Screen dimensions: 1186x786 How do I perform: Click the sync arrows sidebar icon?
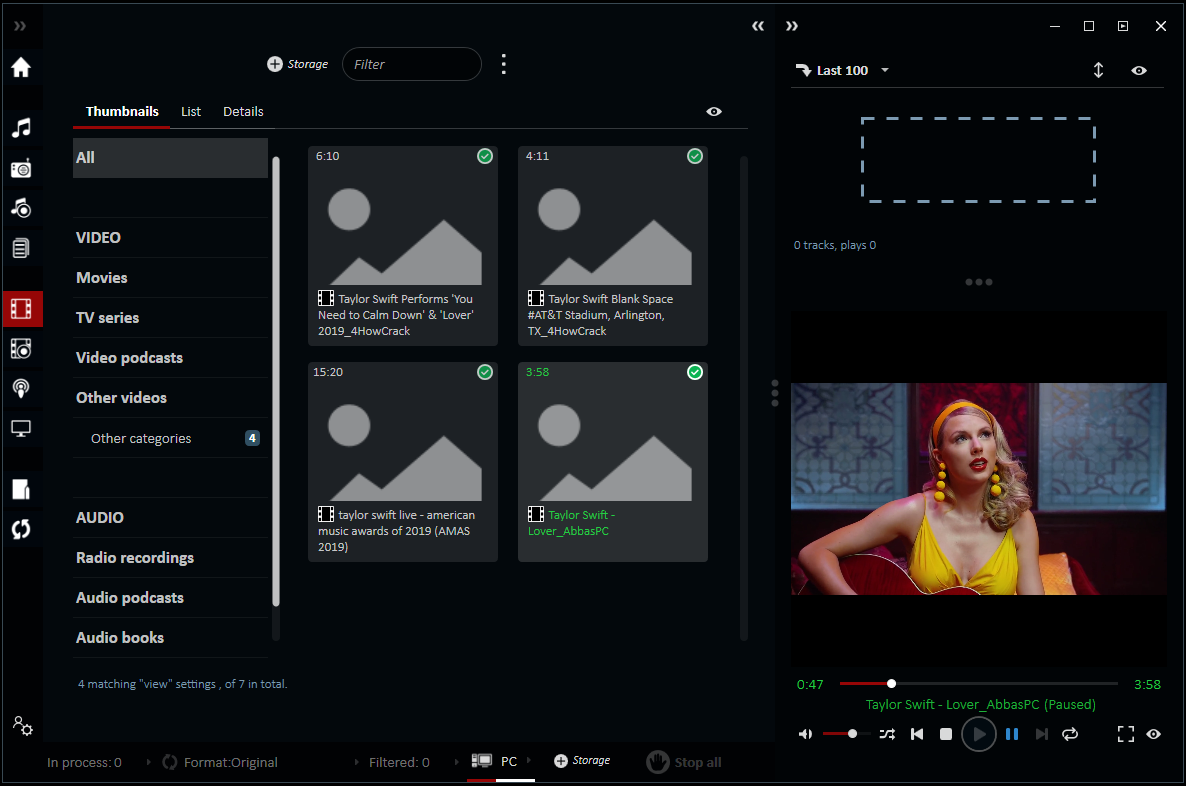click(x=21, y=530)
